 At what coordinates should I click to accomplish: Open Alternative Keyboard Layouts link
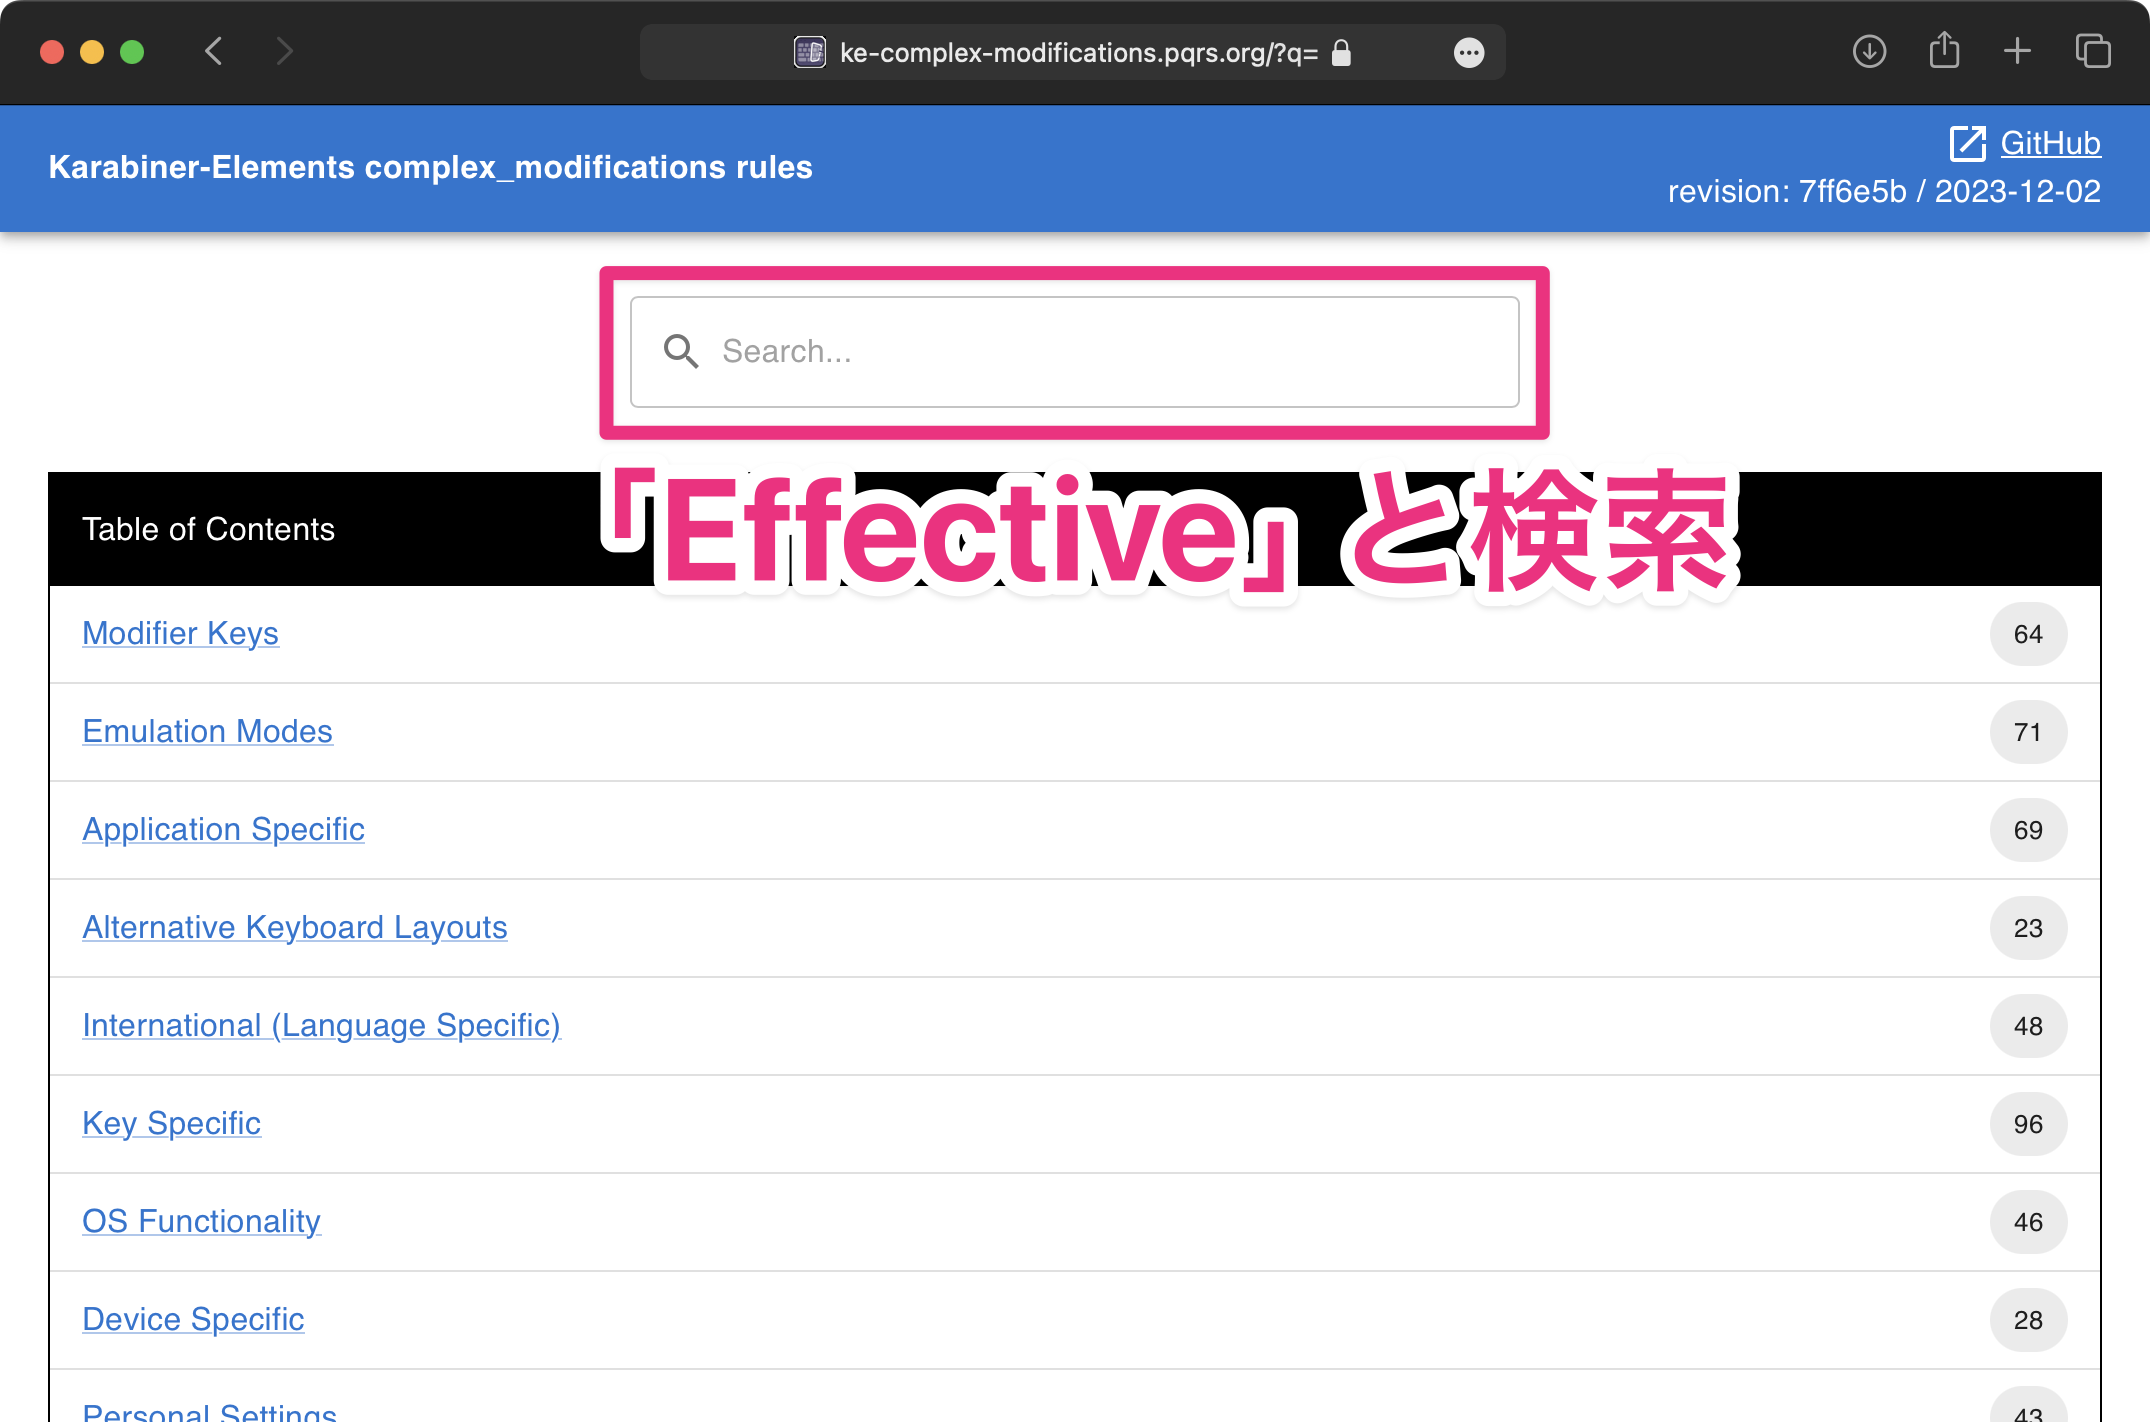pos(294,927)
